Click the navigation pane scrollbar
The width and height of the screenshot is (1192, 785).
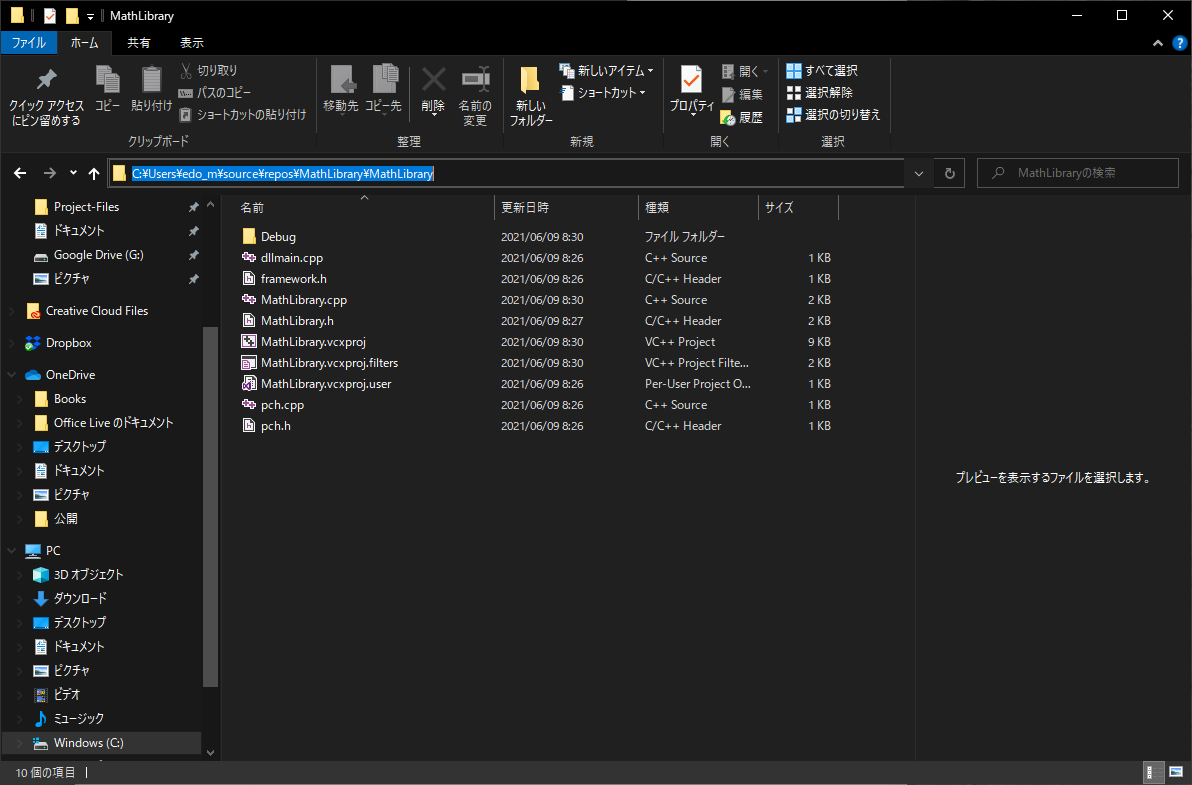(211, 507)
